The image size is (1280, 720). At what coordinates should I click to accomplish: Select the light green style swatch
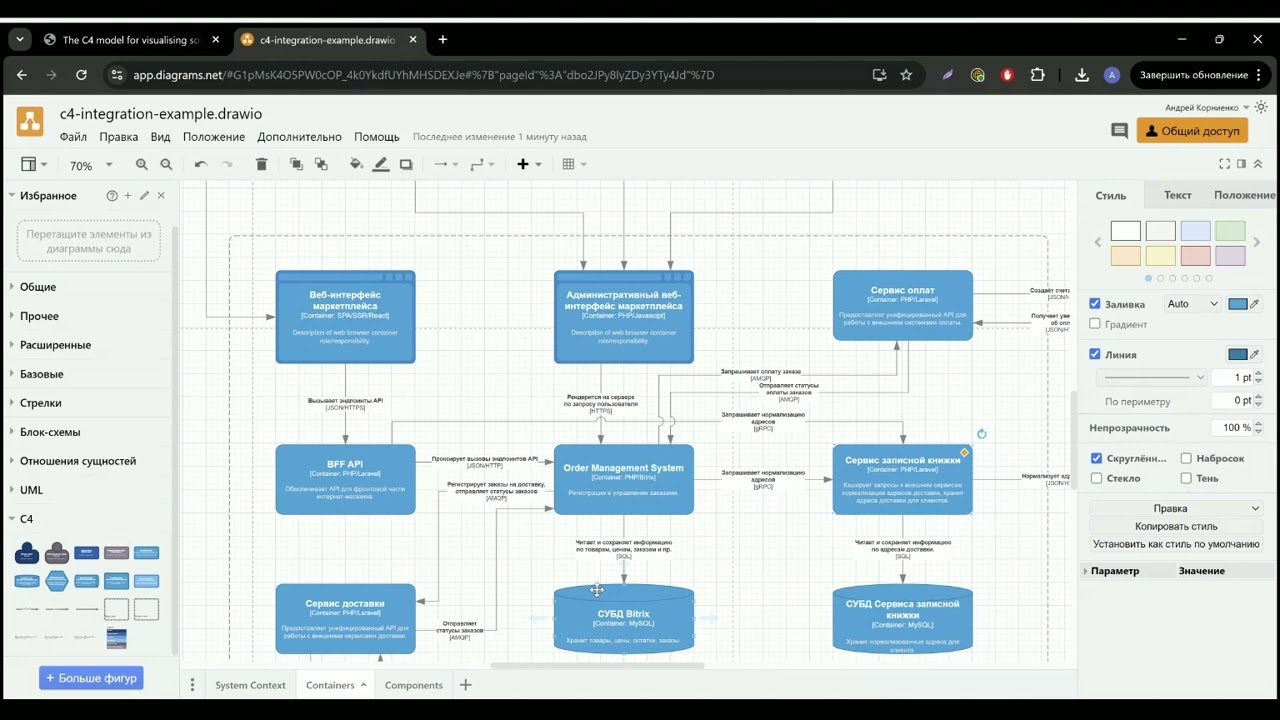point(1230,232)
